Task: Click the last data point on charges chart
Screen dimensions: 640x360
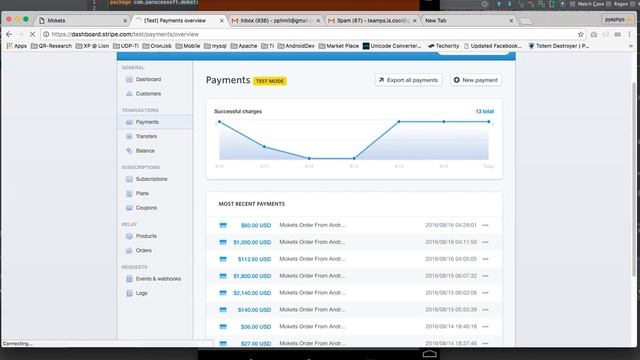Action: point(489,122)
